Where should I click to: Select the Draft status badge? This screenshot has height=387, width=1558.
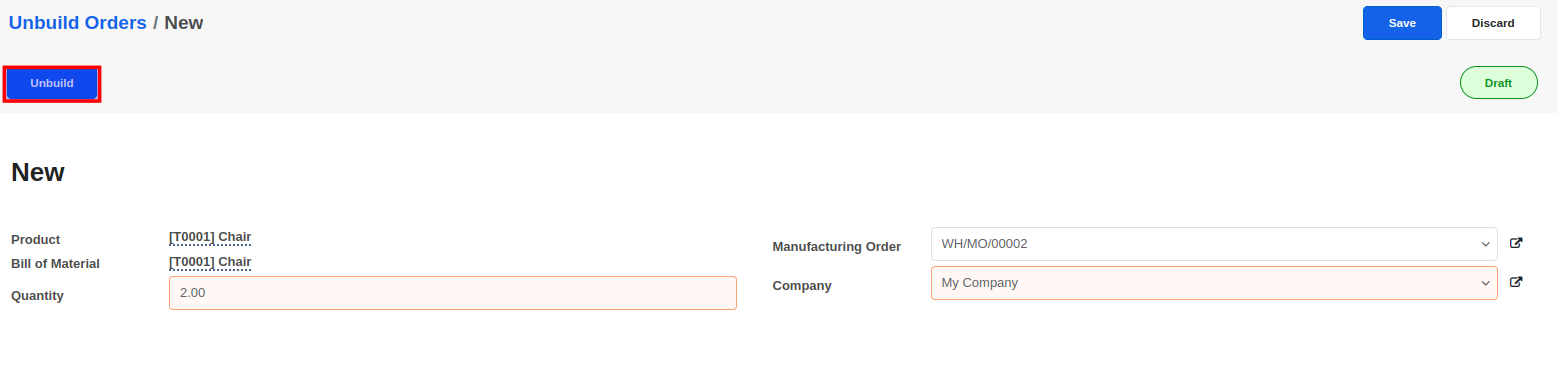(1498, 83)
